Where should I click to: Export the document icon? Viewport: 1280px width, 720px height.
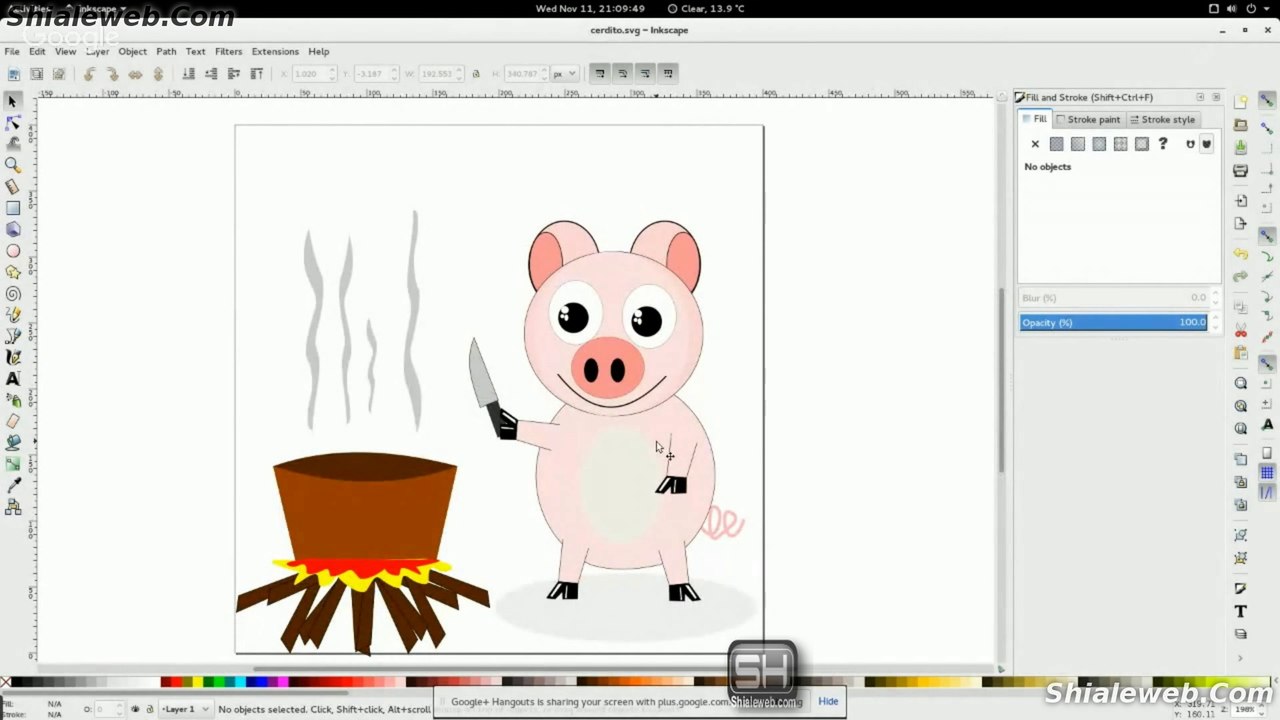click(x=1241, y=224)
